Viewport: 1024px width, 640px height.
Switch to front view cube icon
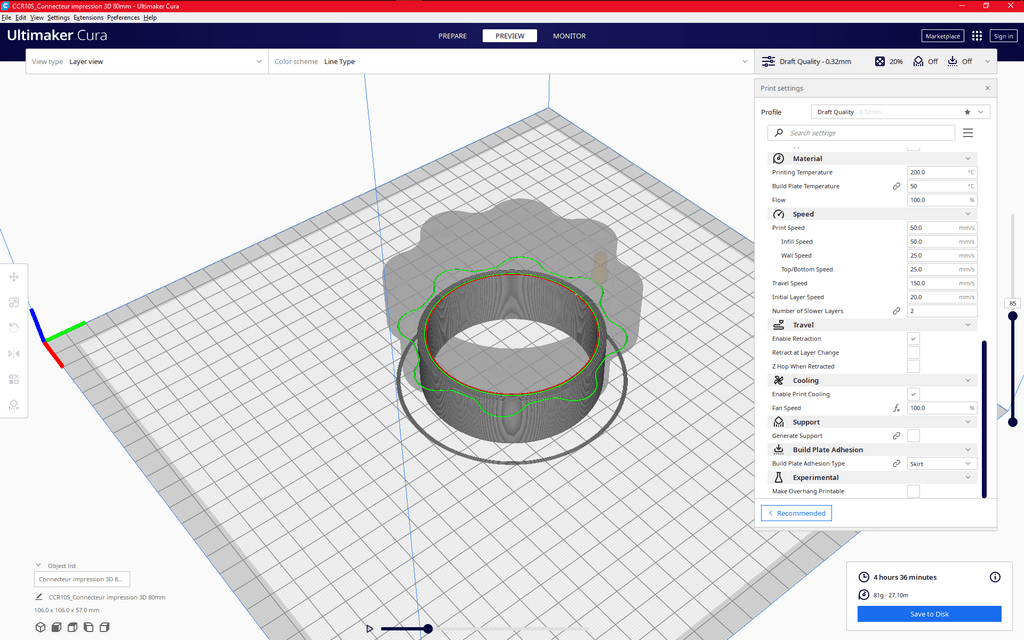[56, 627]
